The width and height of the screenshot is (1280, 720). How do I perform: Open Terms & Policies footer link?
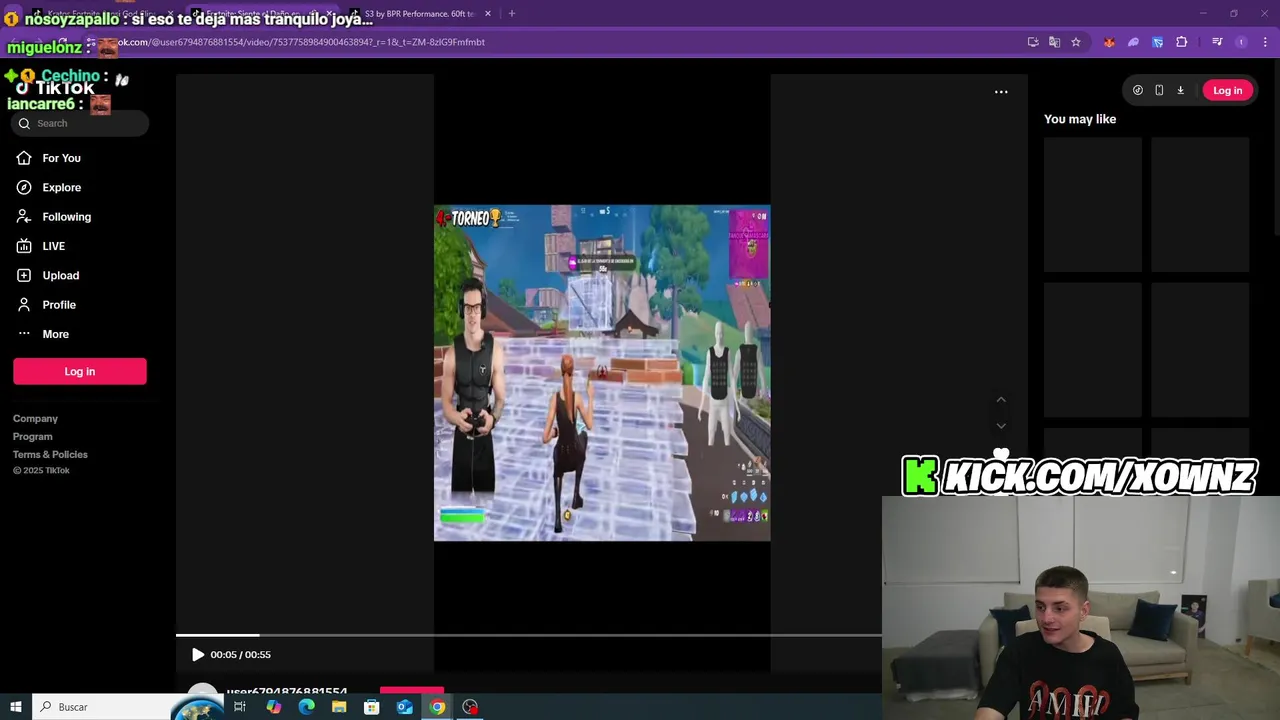pos(50,455)
